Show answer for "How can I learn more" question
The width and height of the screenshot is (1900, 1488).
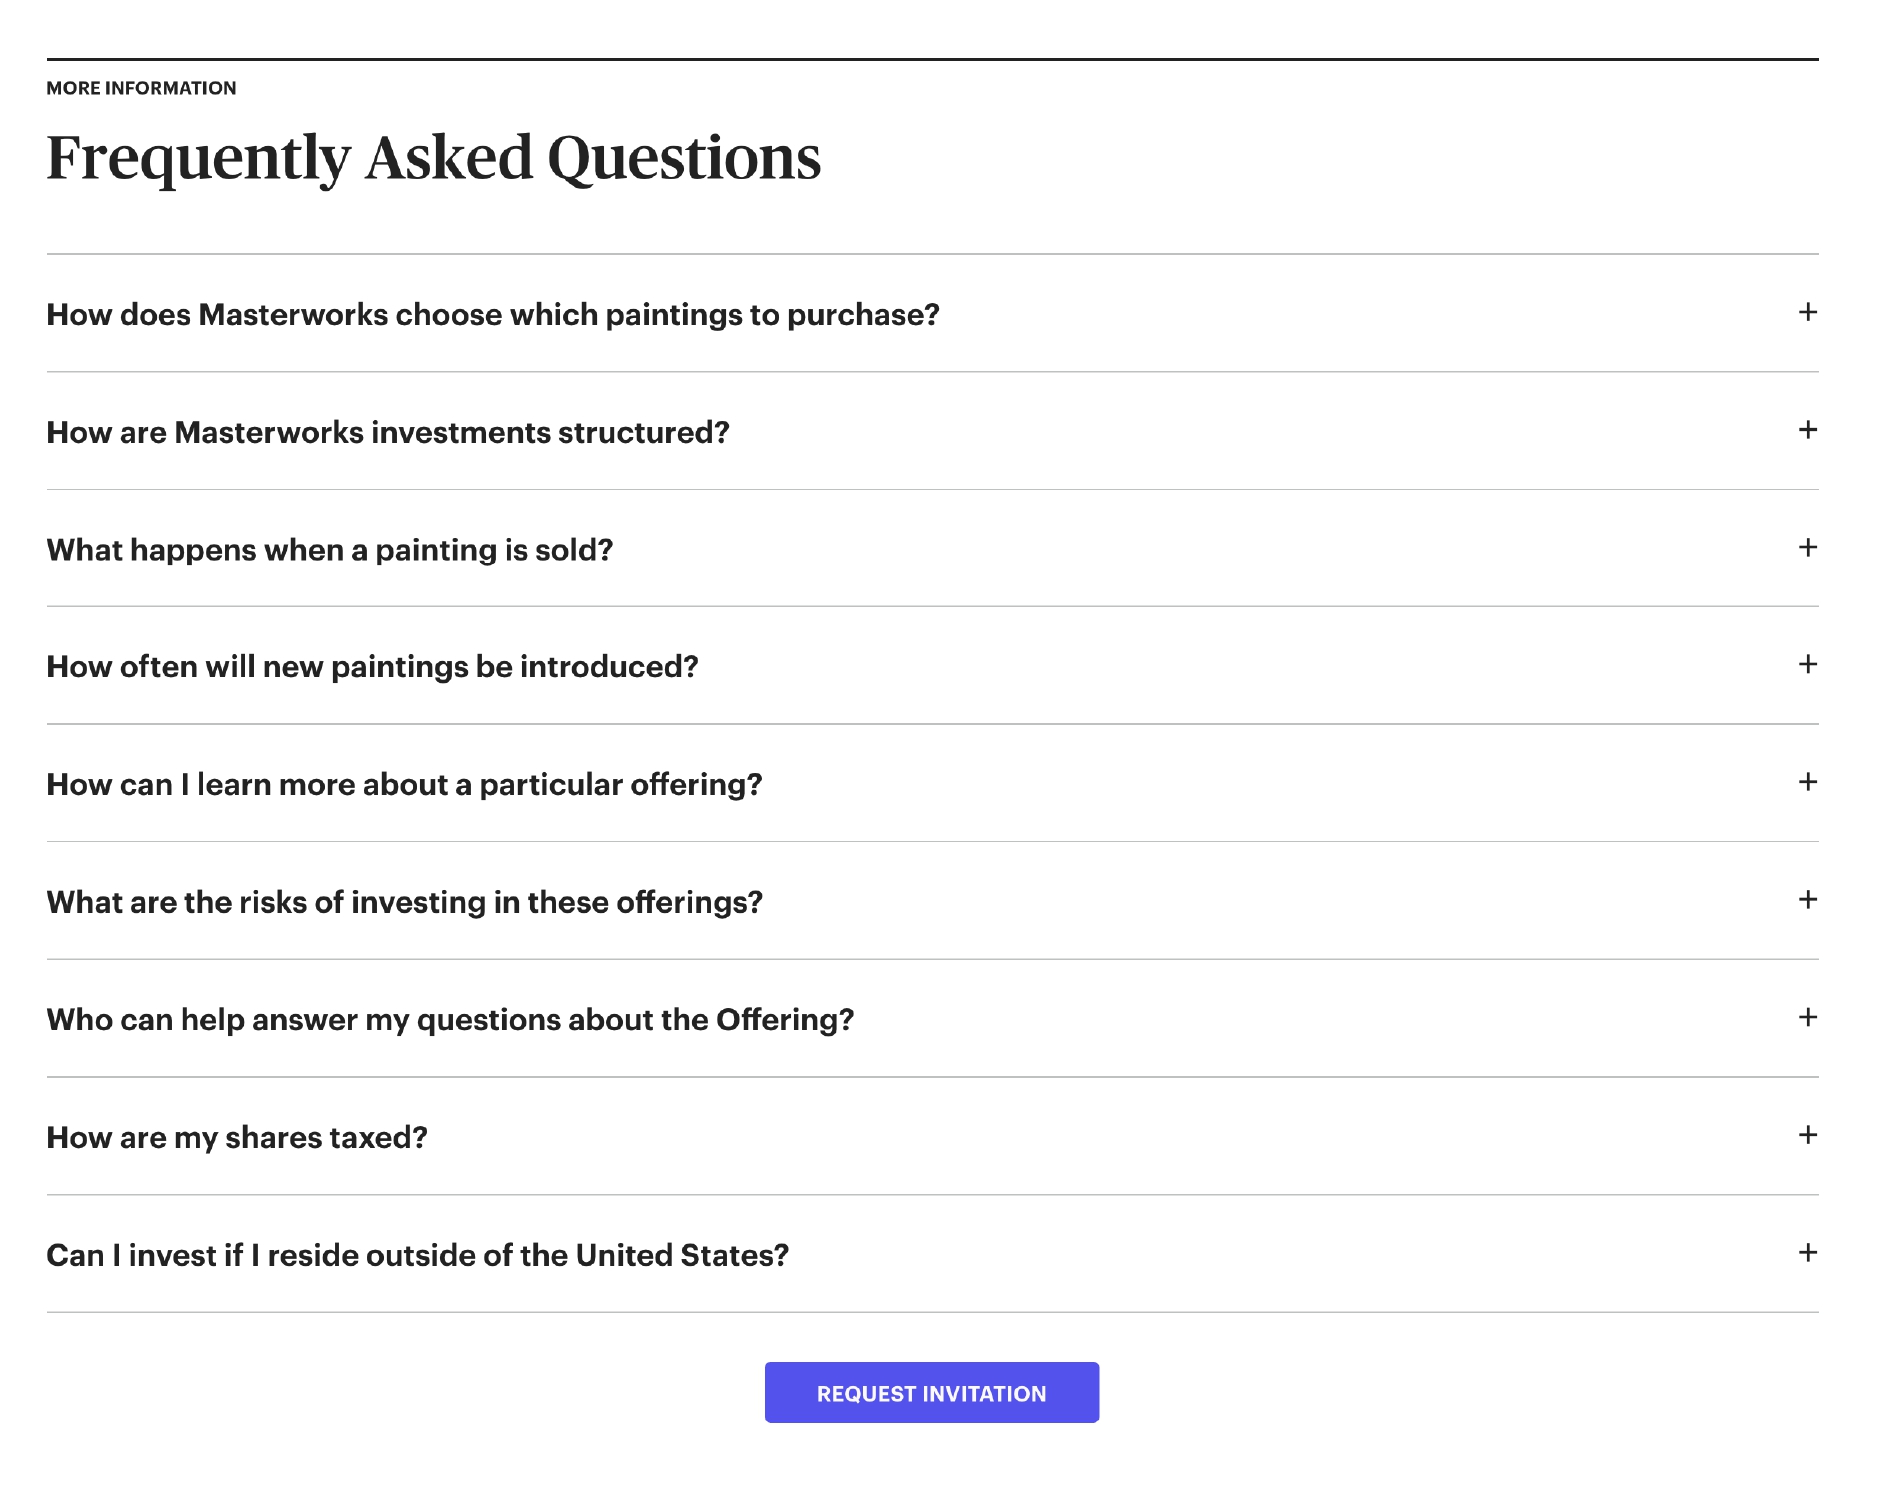(x=404, y=785)
